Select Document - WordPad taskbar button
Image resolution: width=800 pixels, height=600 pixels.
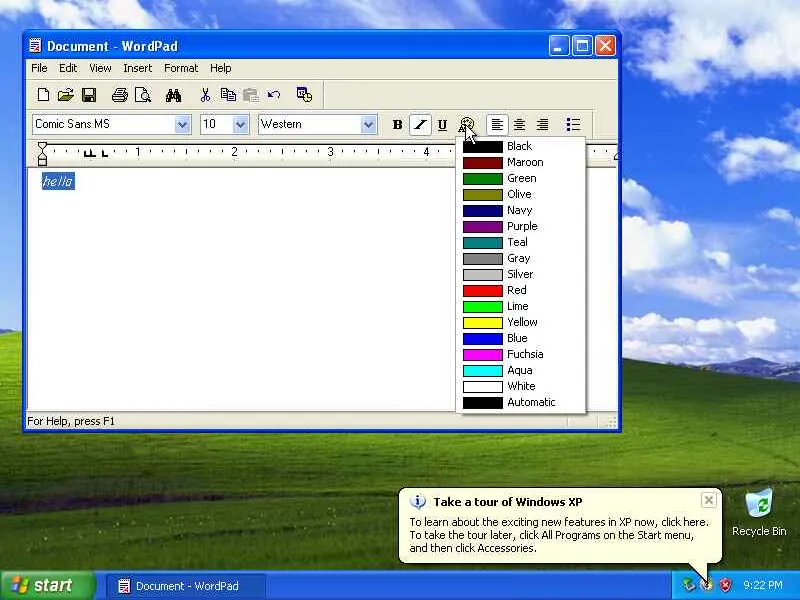pos(186,586)
